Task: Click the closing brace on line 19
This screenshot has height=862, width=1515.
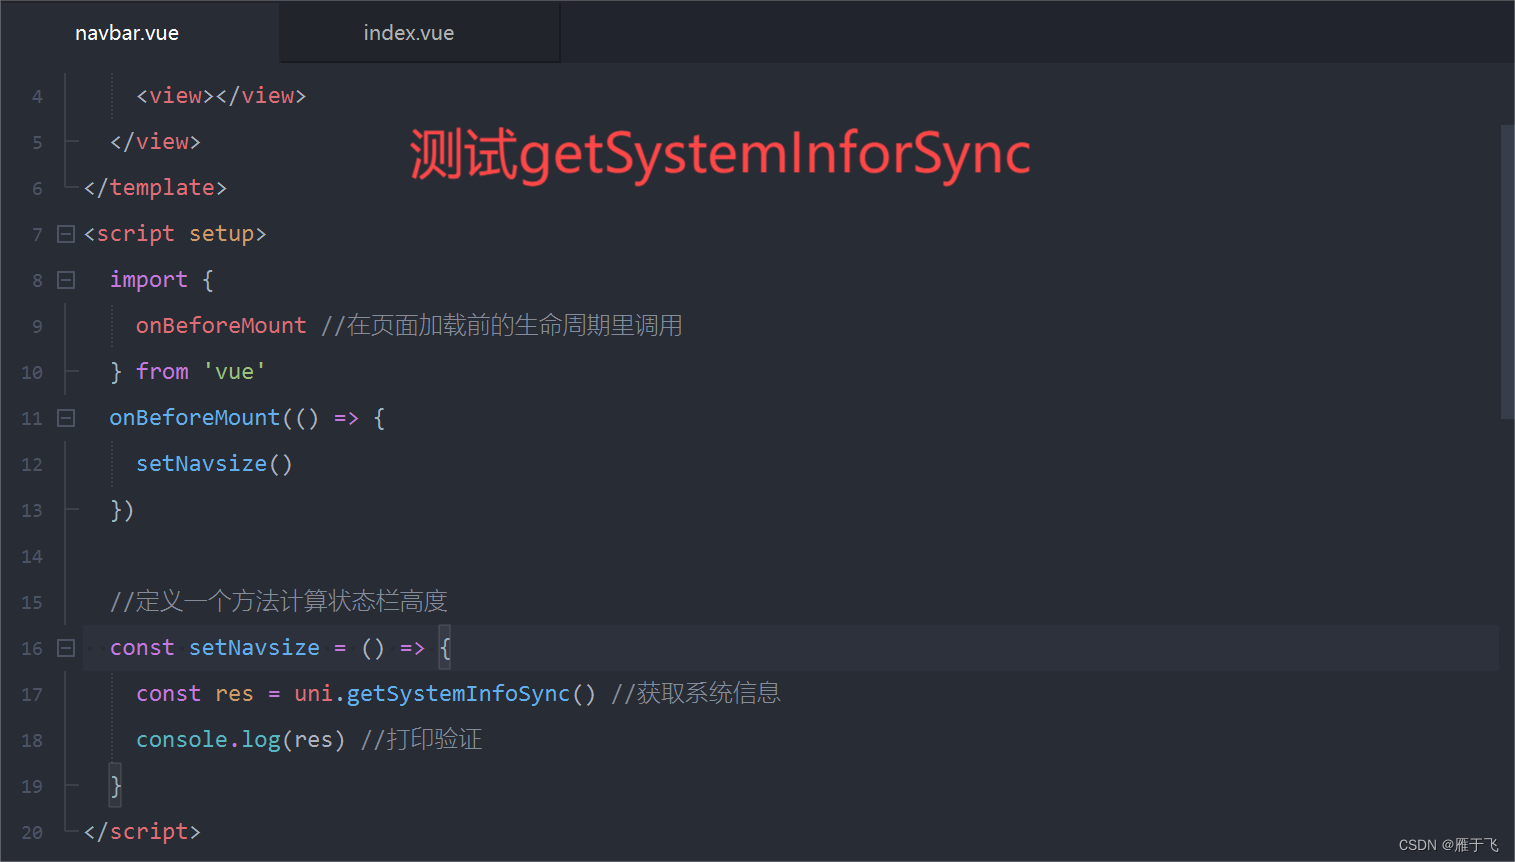Action: 116,786
